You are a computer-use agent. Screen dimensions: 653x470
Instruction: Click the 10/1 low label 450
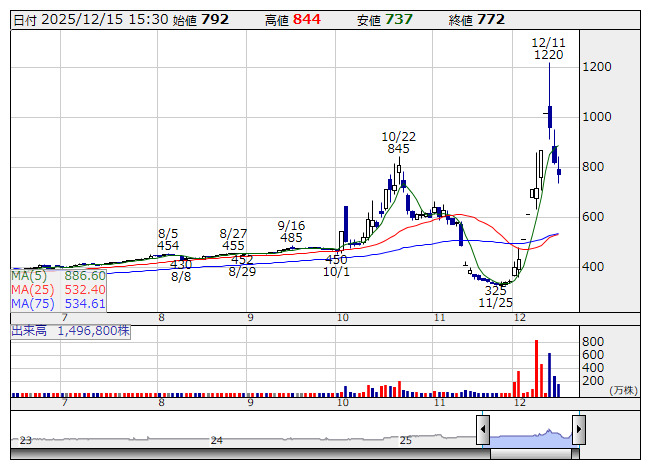click(336, 259)
